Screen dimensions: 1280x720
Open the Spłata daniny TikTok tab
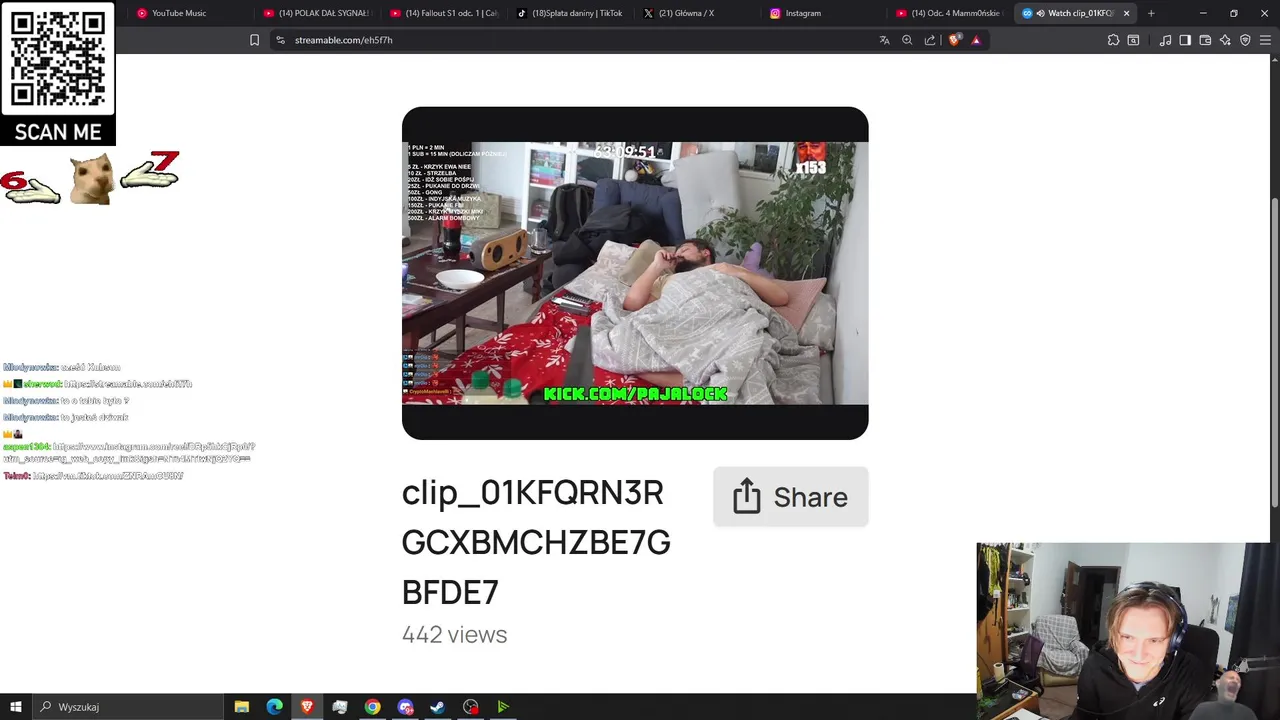pos(570,13)
